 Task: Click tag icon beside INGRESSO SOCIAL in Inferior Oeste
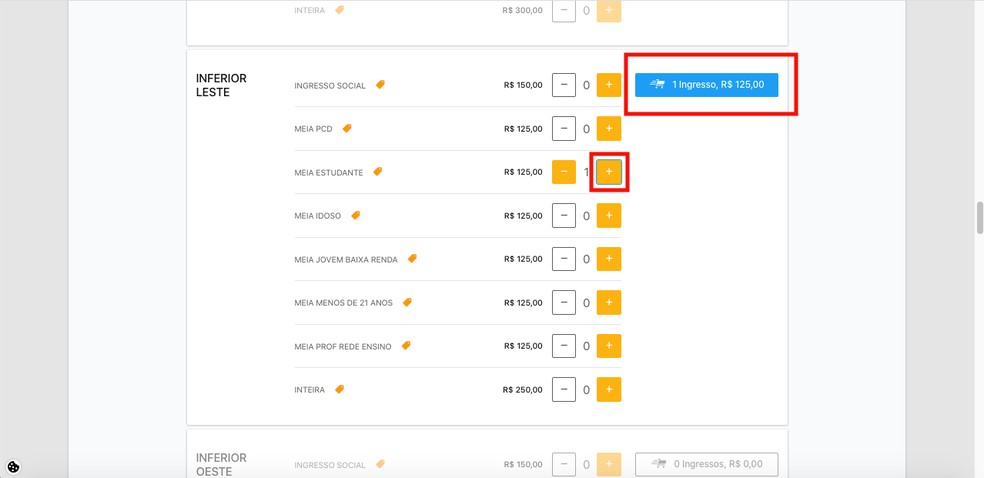click(380, 464)
